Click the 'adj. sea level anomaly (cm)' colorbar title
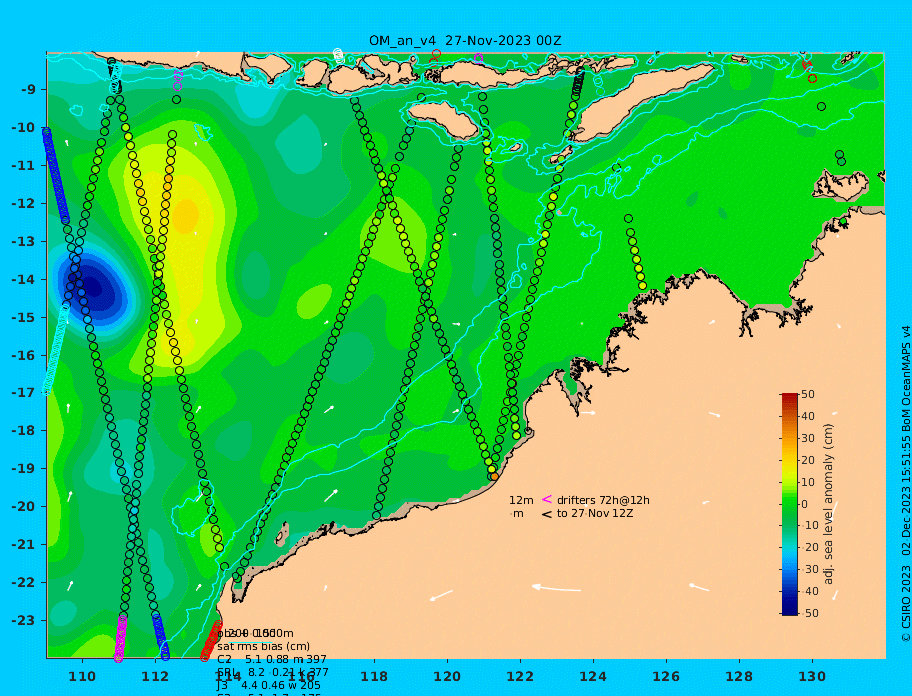Viewport: 912px width, 696px height. (x=828, y=504)
